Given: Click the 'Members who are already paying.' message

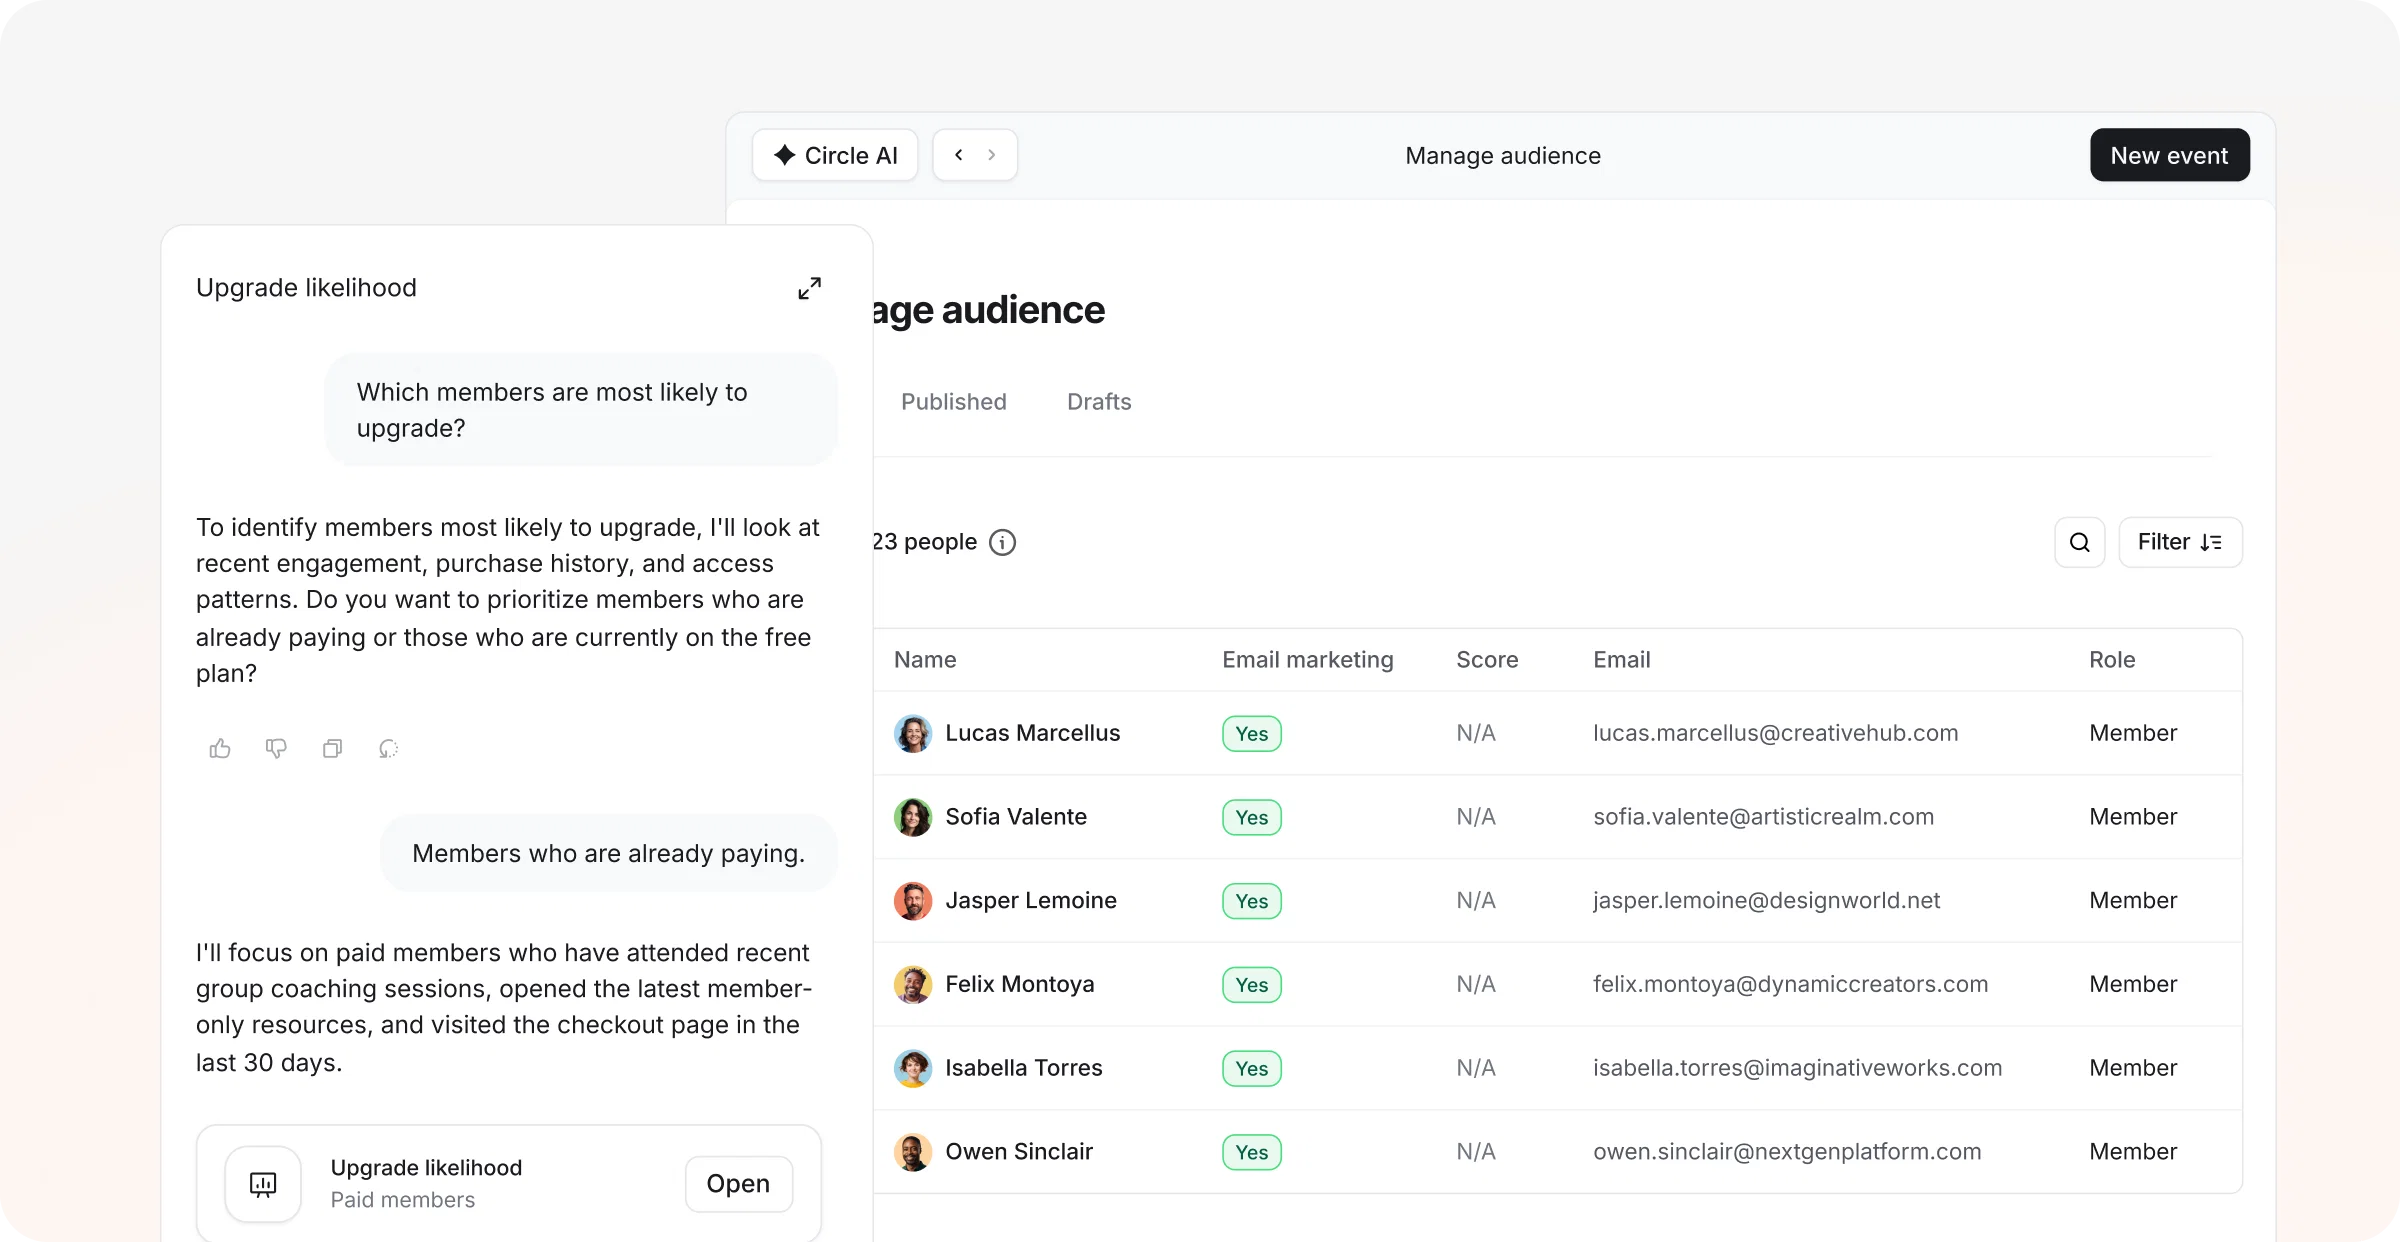Looking at the screenshot, I should 608,853.
